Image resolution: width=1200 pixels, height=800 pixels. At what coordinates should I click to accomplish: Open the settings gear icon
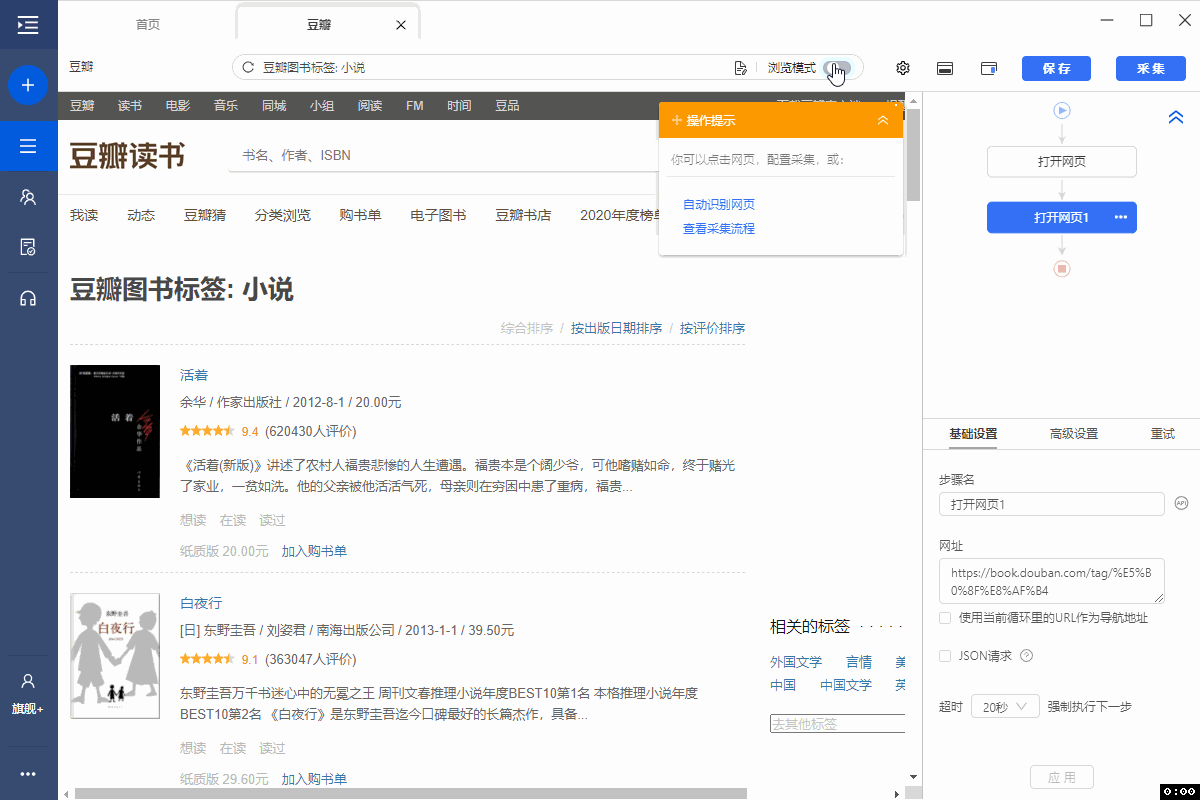coord(903,68)
